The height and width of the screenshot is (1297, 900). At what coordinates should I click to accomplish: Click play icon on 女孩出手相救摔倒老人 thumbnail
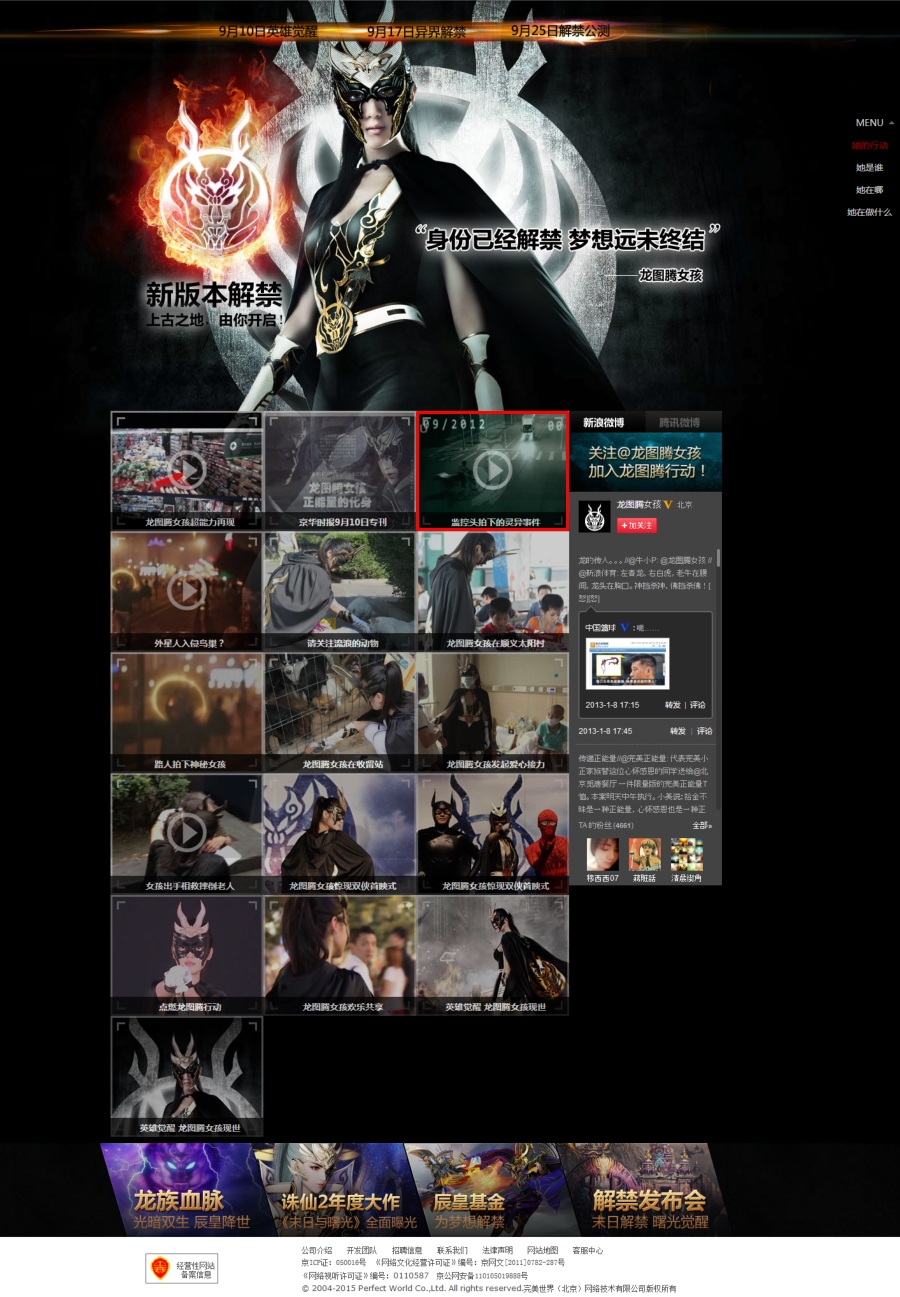[187, 832]
